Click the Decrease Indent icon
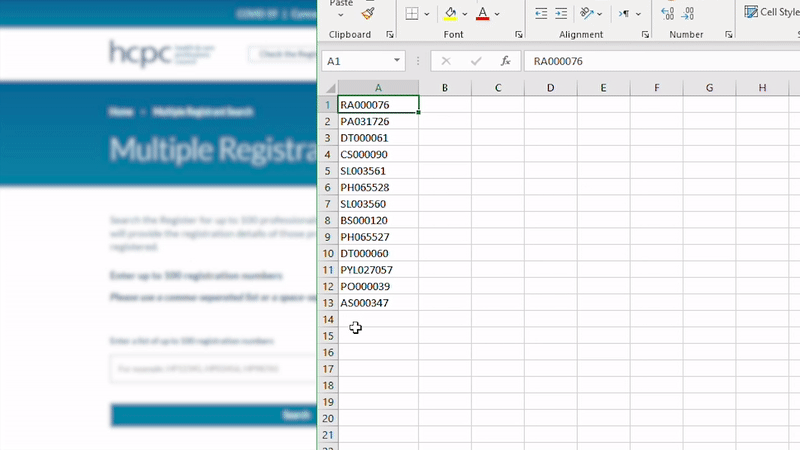This screenshot has width=800, height=450. (541, 14)
